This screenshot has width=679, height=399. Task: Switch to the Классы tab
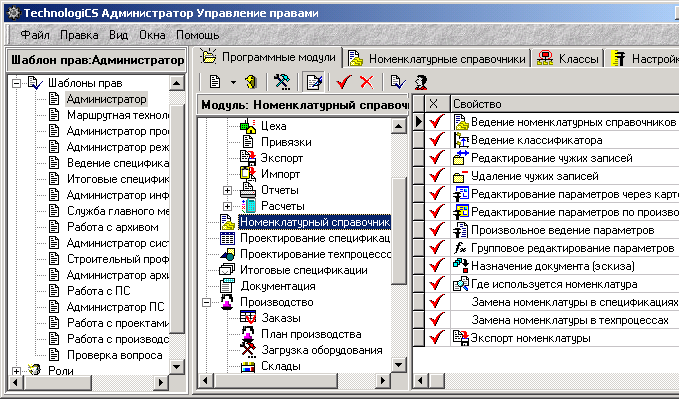click(x=569, y=58)
